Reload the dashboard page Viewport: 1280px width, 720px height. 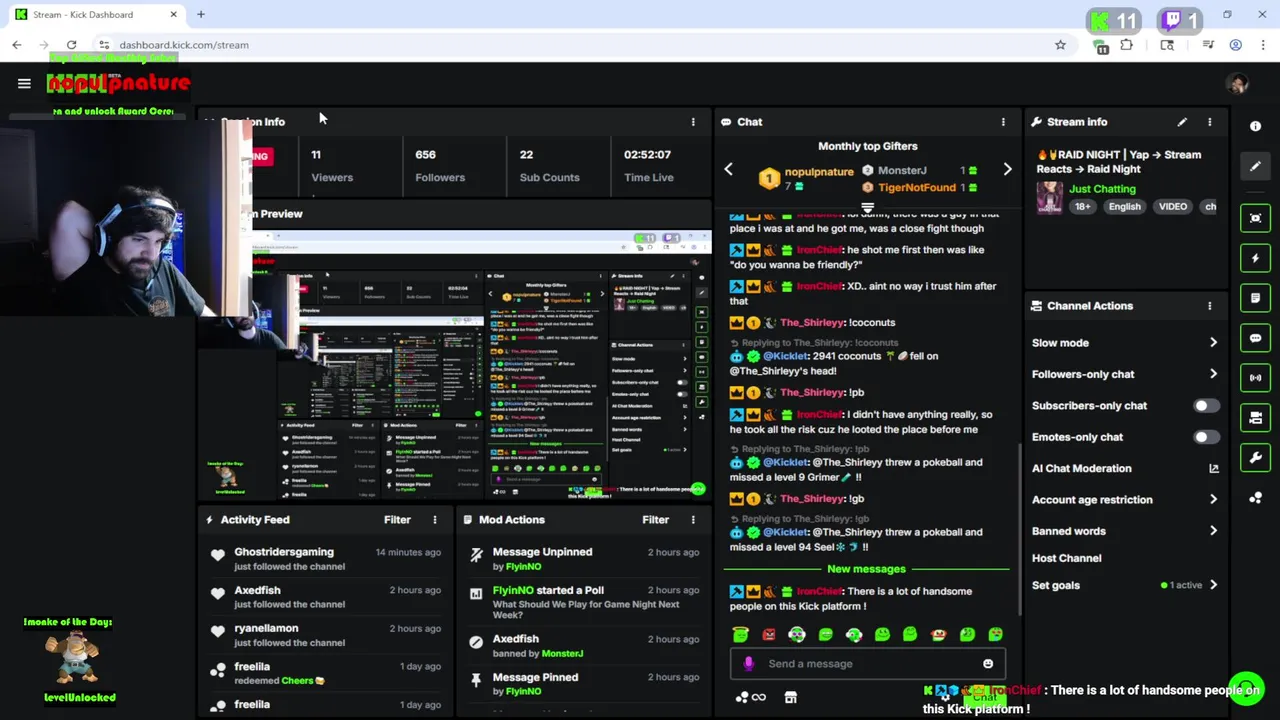pyautogui.click(x=71, y=45)
